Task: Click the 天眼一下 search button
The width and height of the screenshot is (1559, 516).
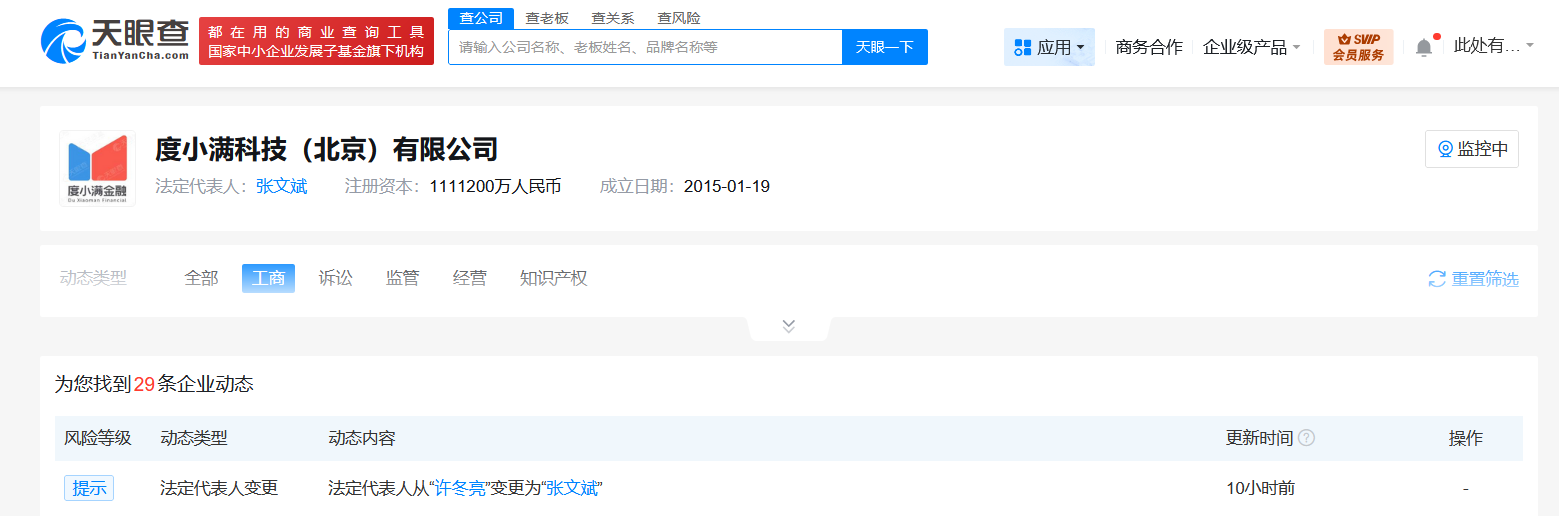Action: click(x=884, y=47)
